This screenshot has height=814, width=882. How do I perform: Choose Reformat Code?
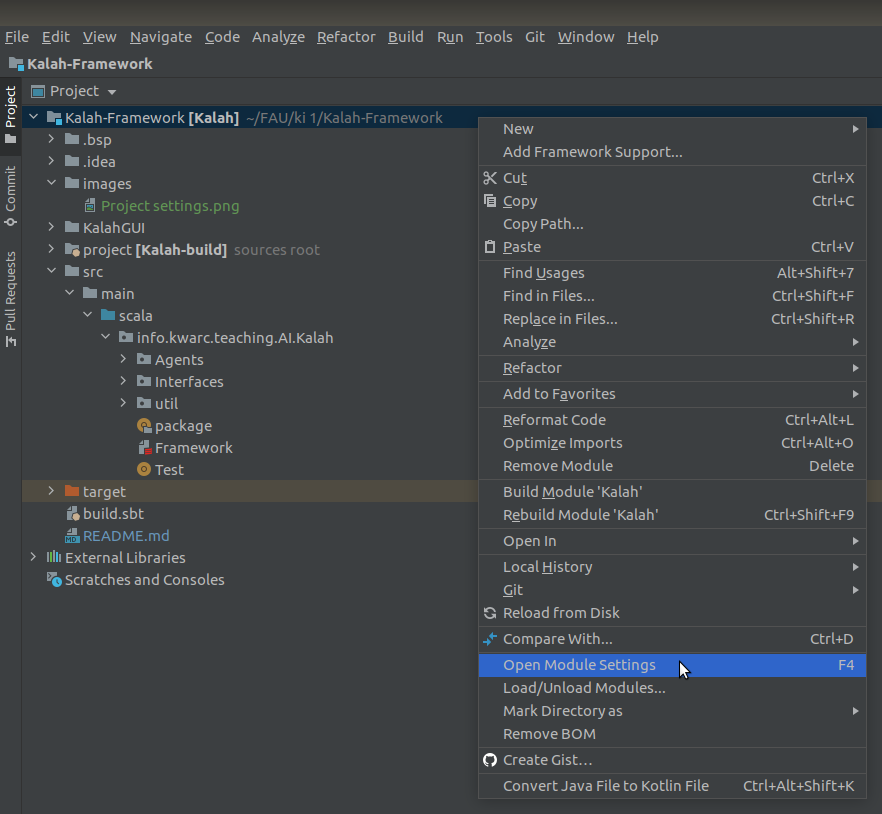(x=672, y=420)
